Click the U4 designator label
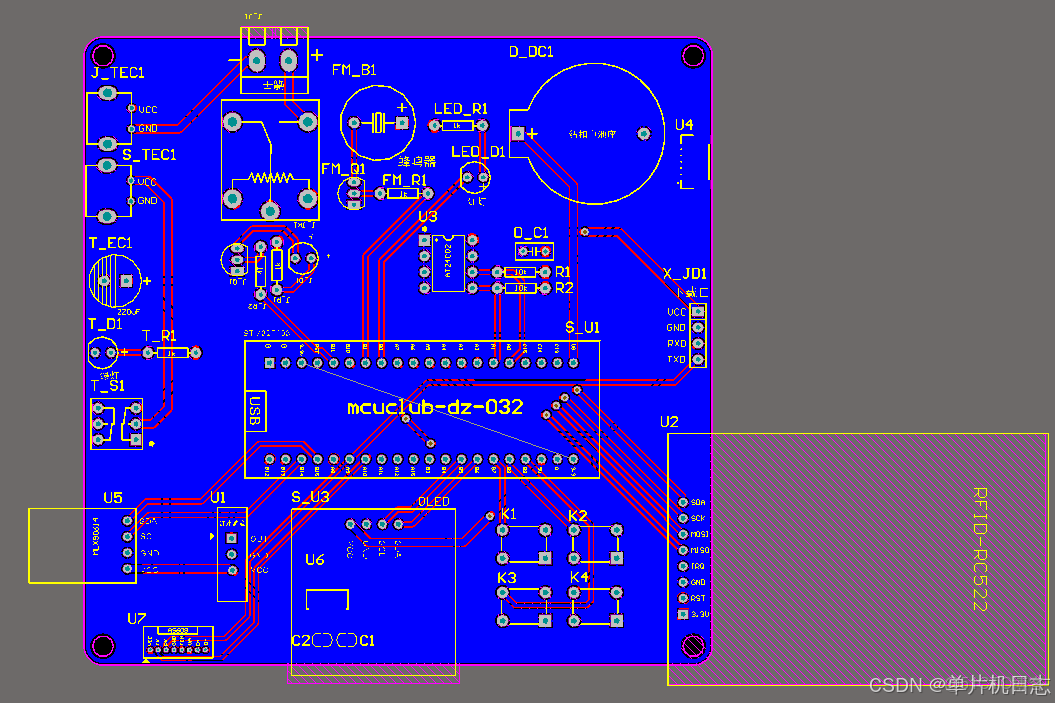This screenshot has width=1055, height=703. click(x=684, y=125)
